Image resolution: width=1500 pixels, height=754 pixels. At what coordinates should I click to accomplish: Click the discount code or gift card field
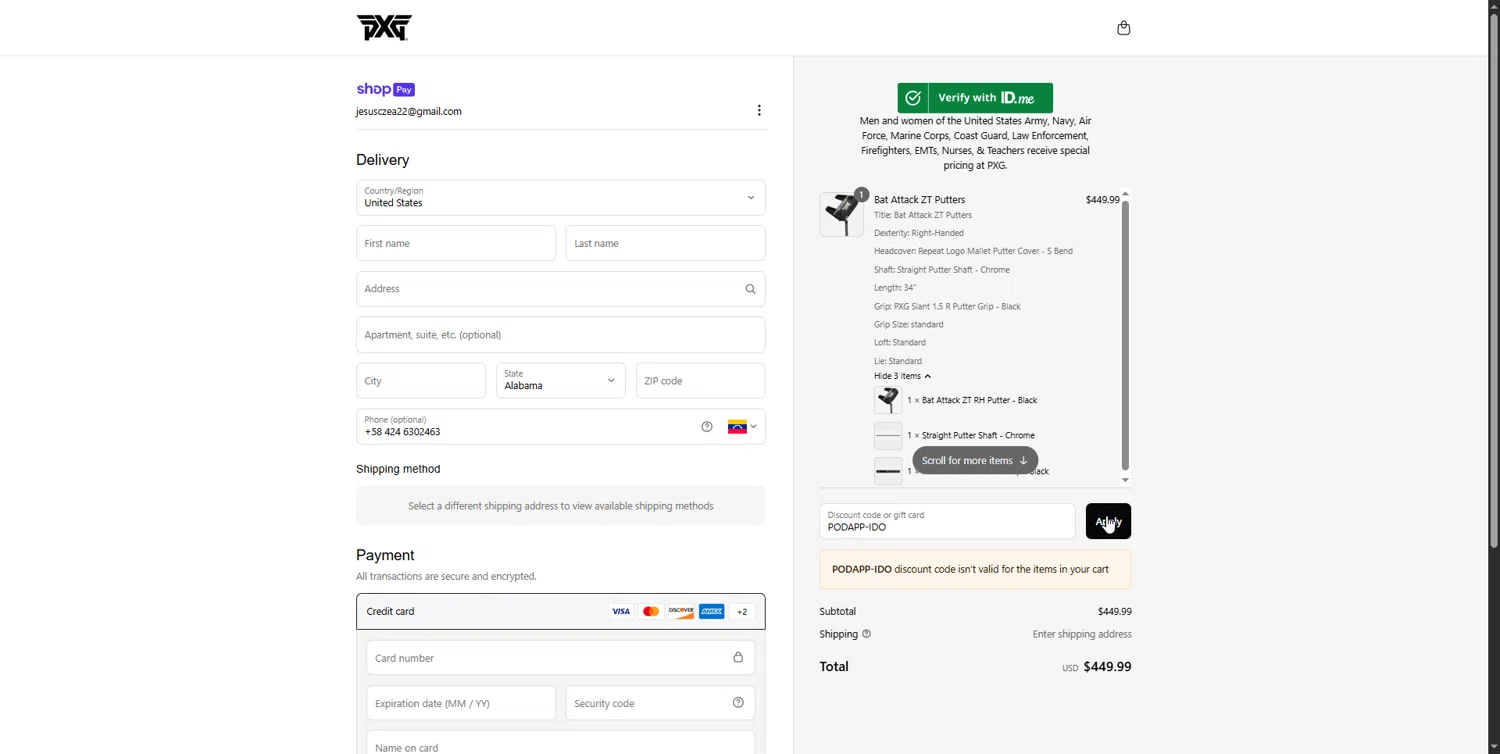tap(947, 522)
